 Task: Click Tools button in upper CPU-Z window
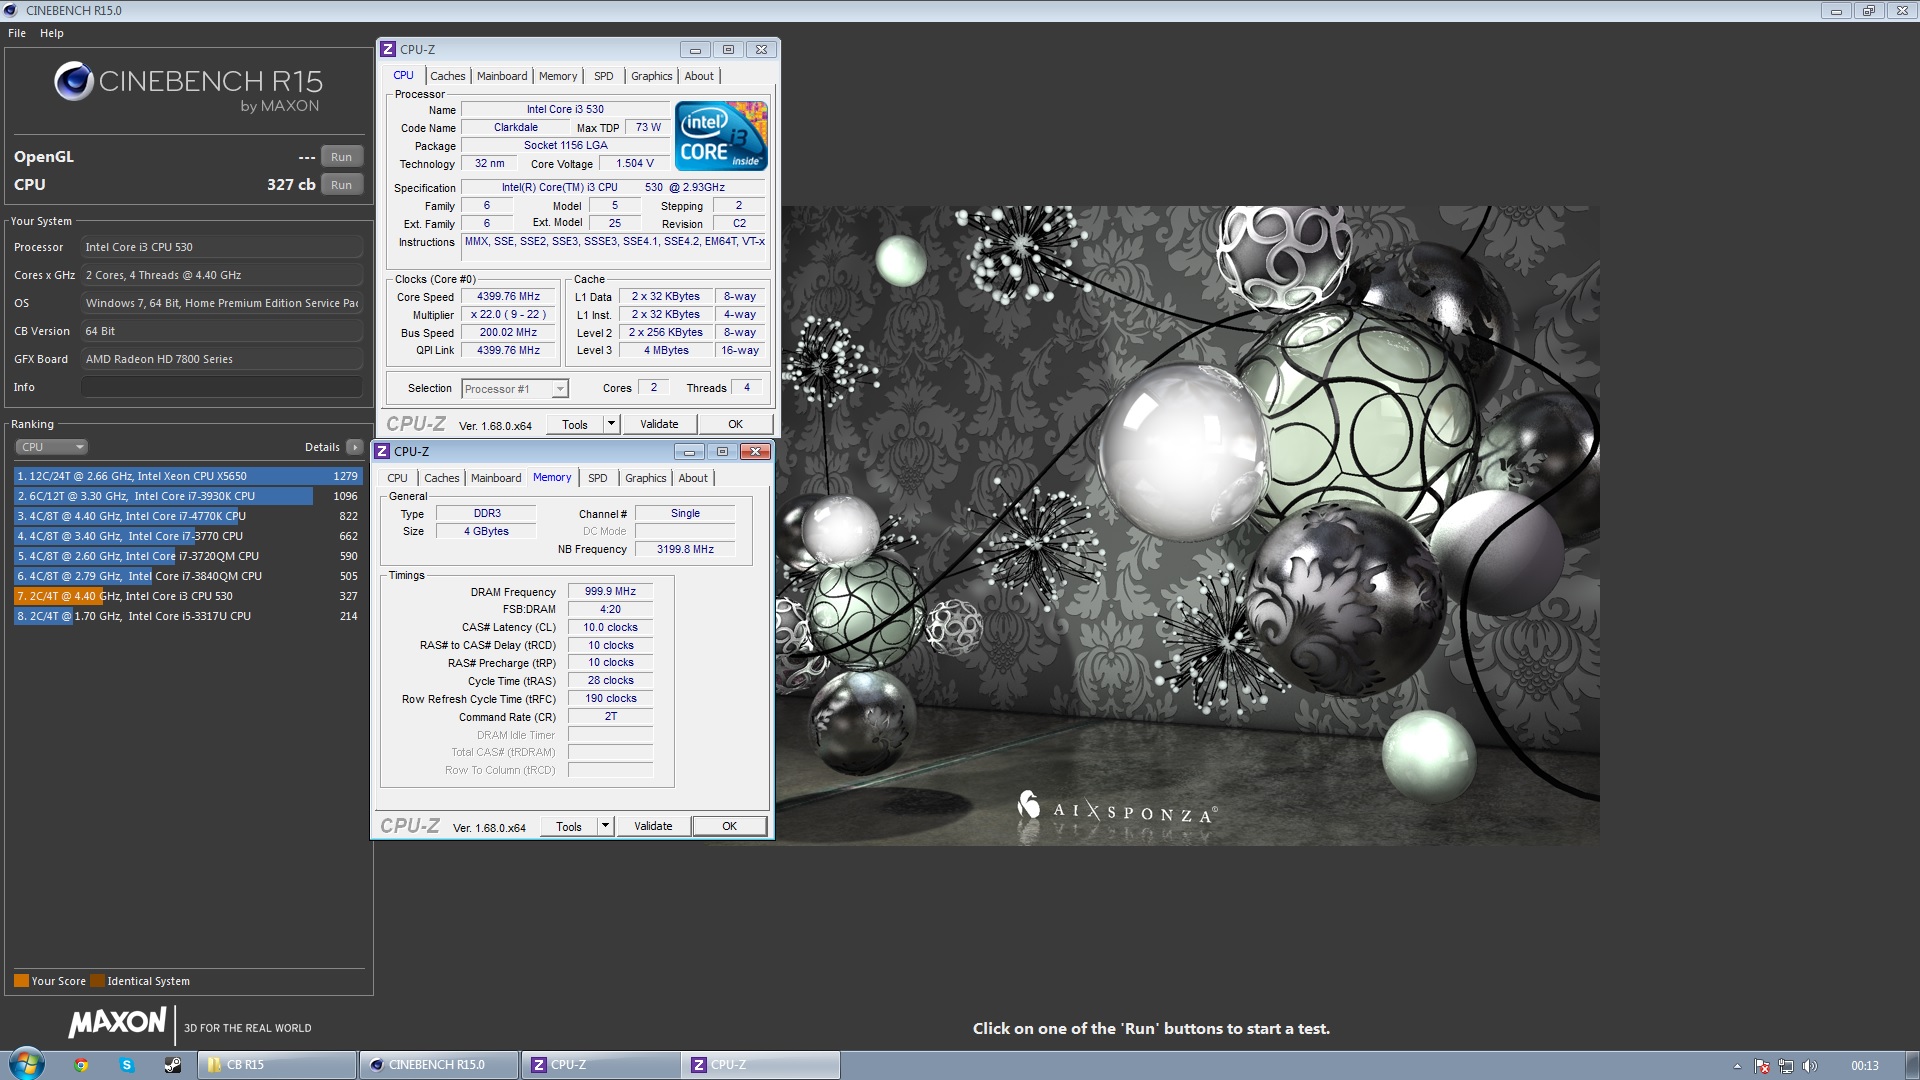pyautogui.click(x=575, y=424)
